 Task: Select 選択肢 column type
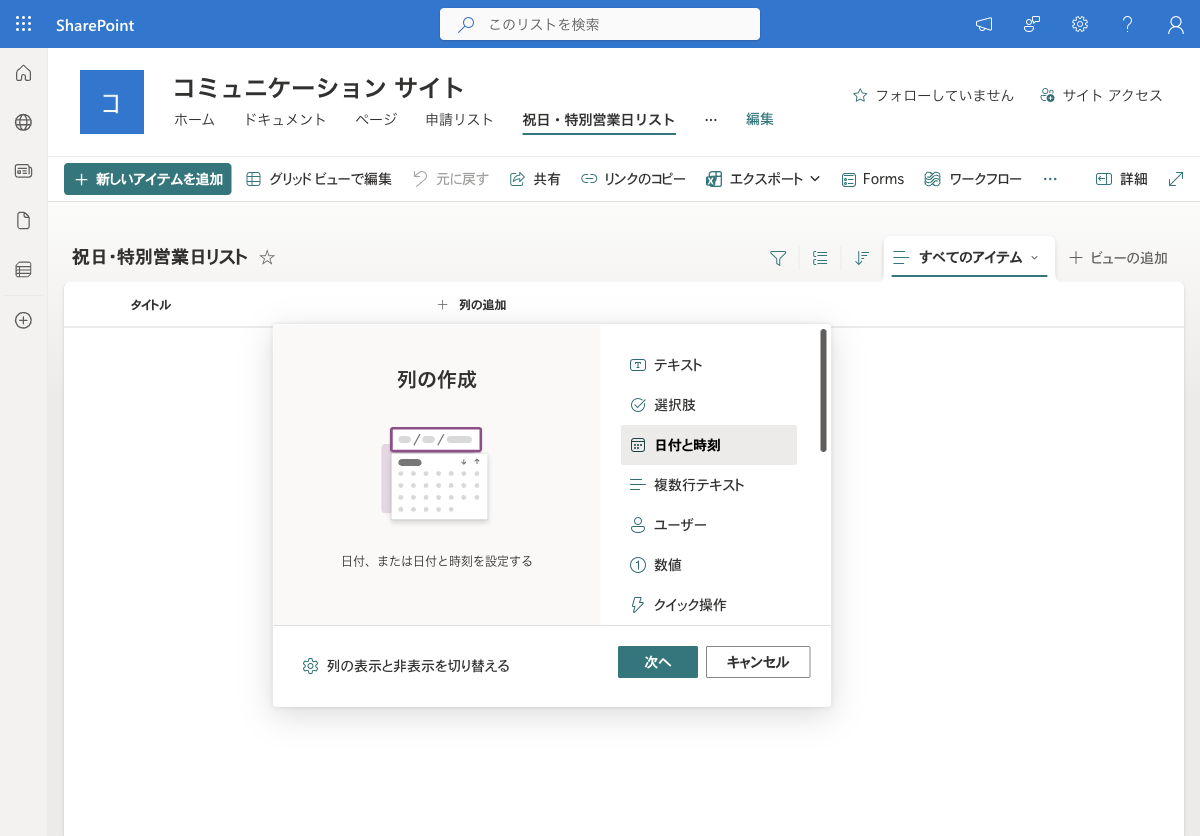click(709, 405)
